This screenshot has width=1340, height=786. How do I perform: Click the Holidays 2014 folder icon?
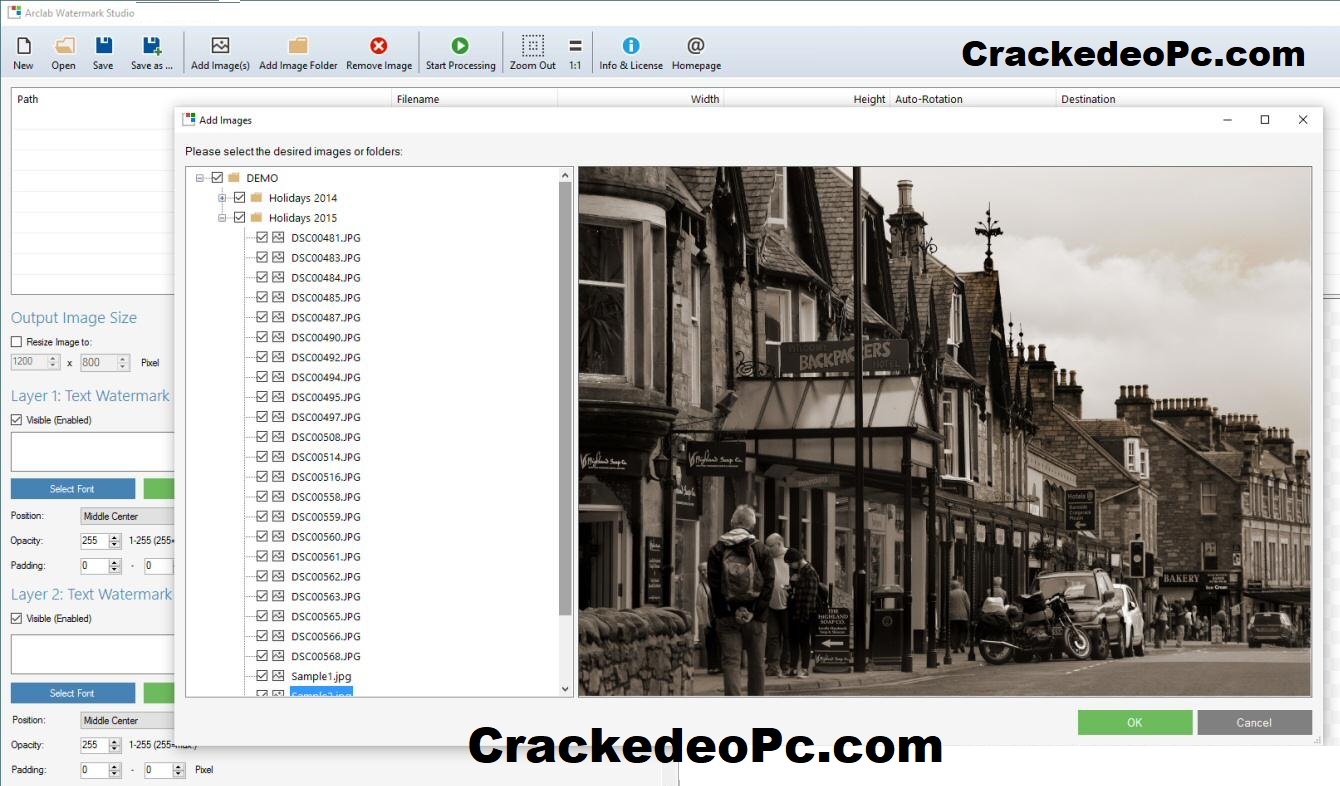[x=256, y=198]
